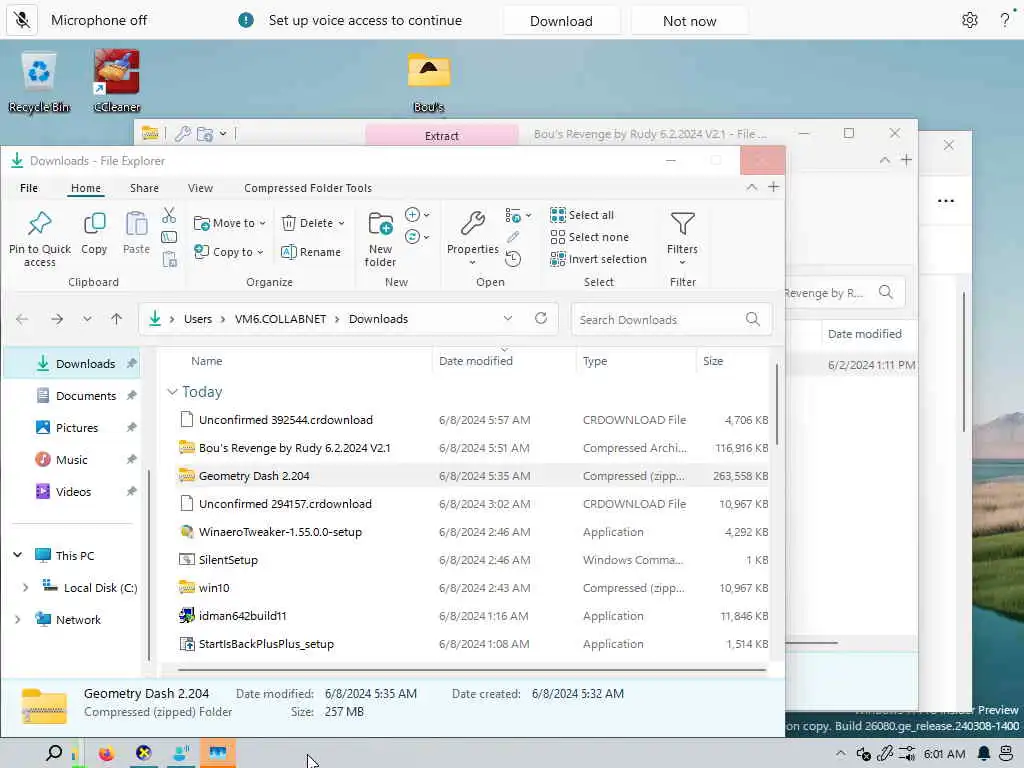Click Invert selection in ribbon
The height and width of the screenshot is (768, 1024).
click(598, 259)
